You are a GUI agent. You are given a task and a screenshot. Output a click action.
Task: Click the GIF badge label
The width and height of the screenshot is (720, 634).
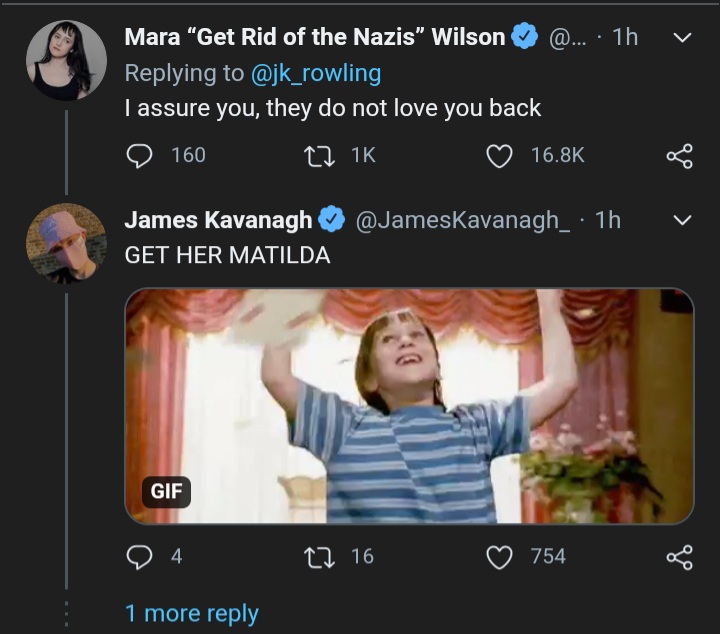[166, 492]
